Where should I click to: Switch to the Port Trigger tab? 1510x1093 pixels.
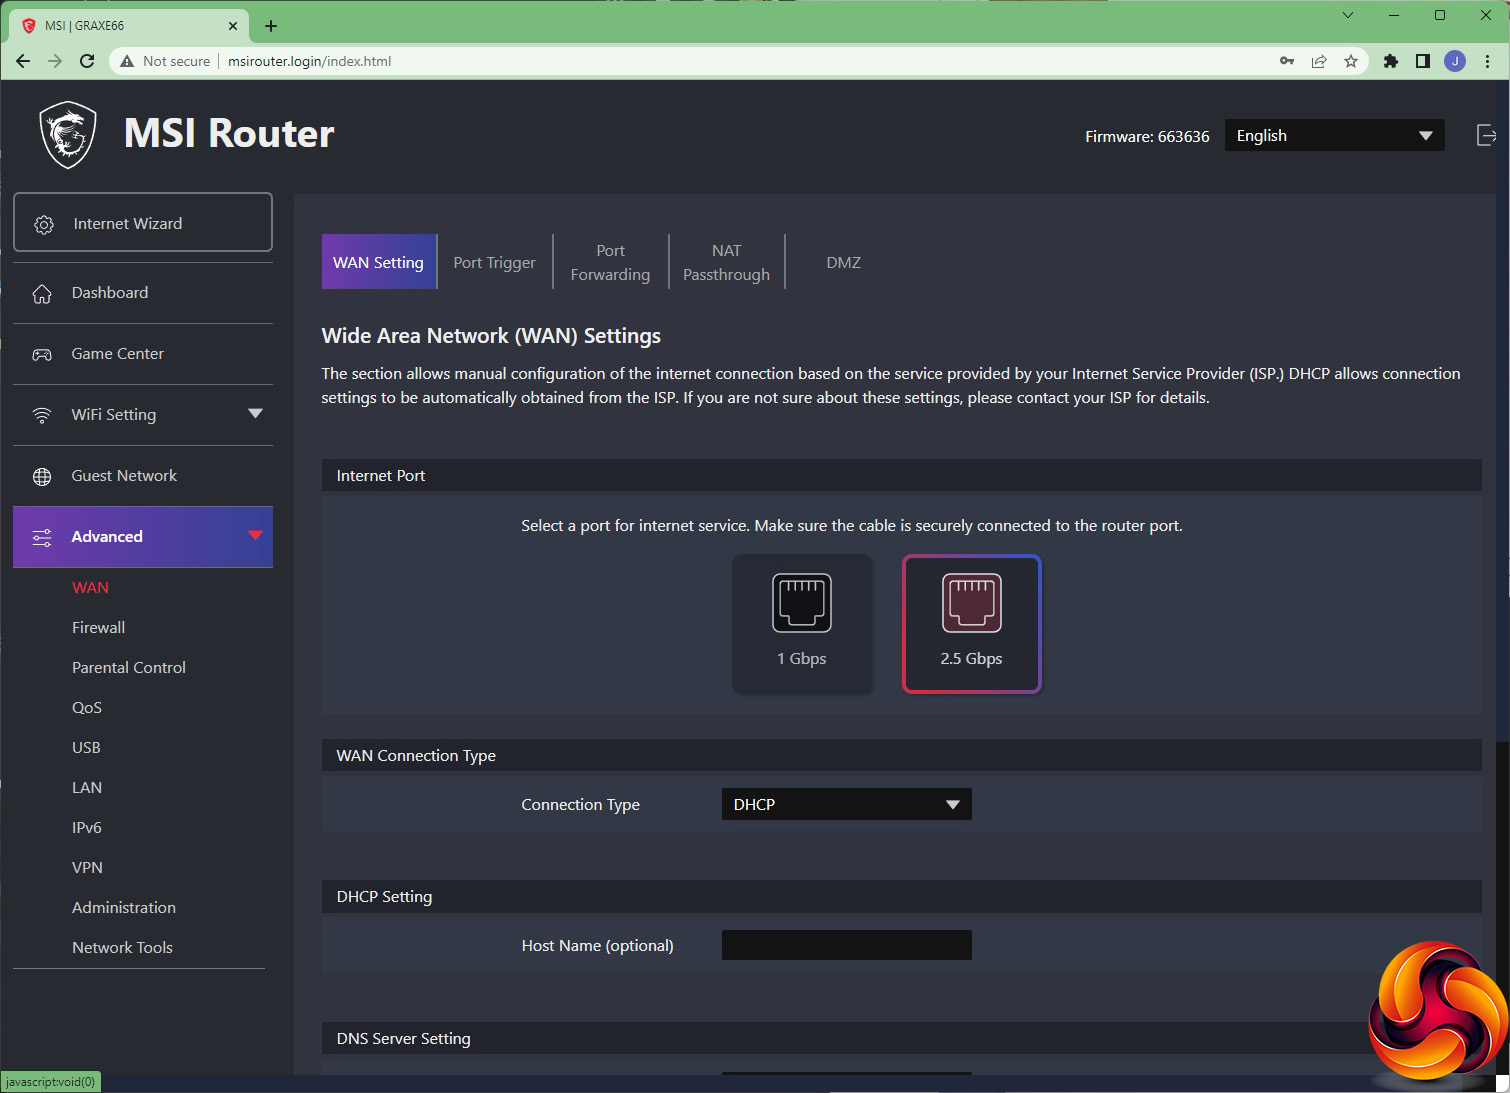495,262
